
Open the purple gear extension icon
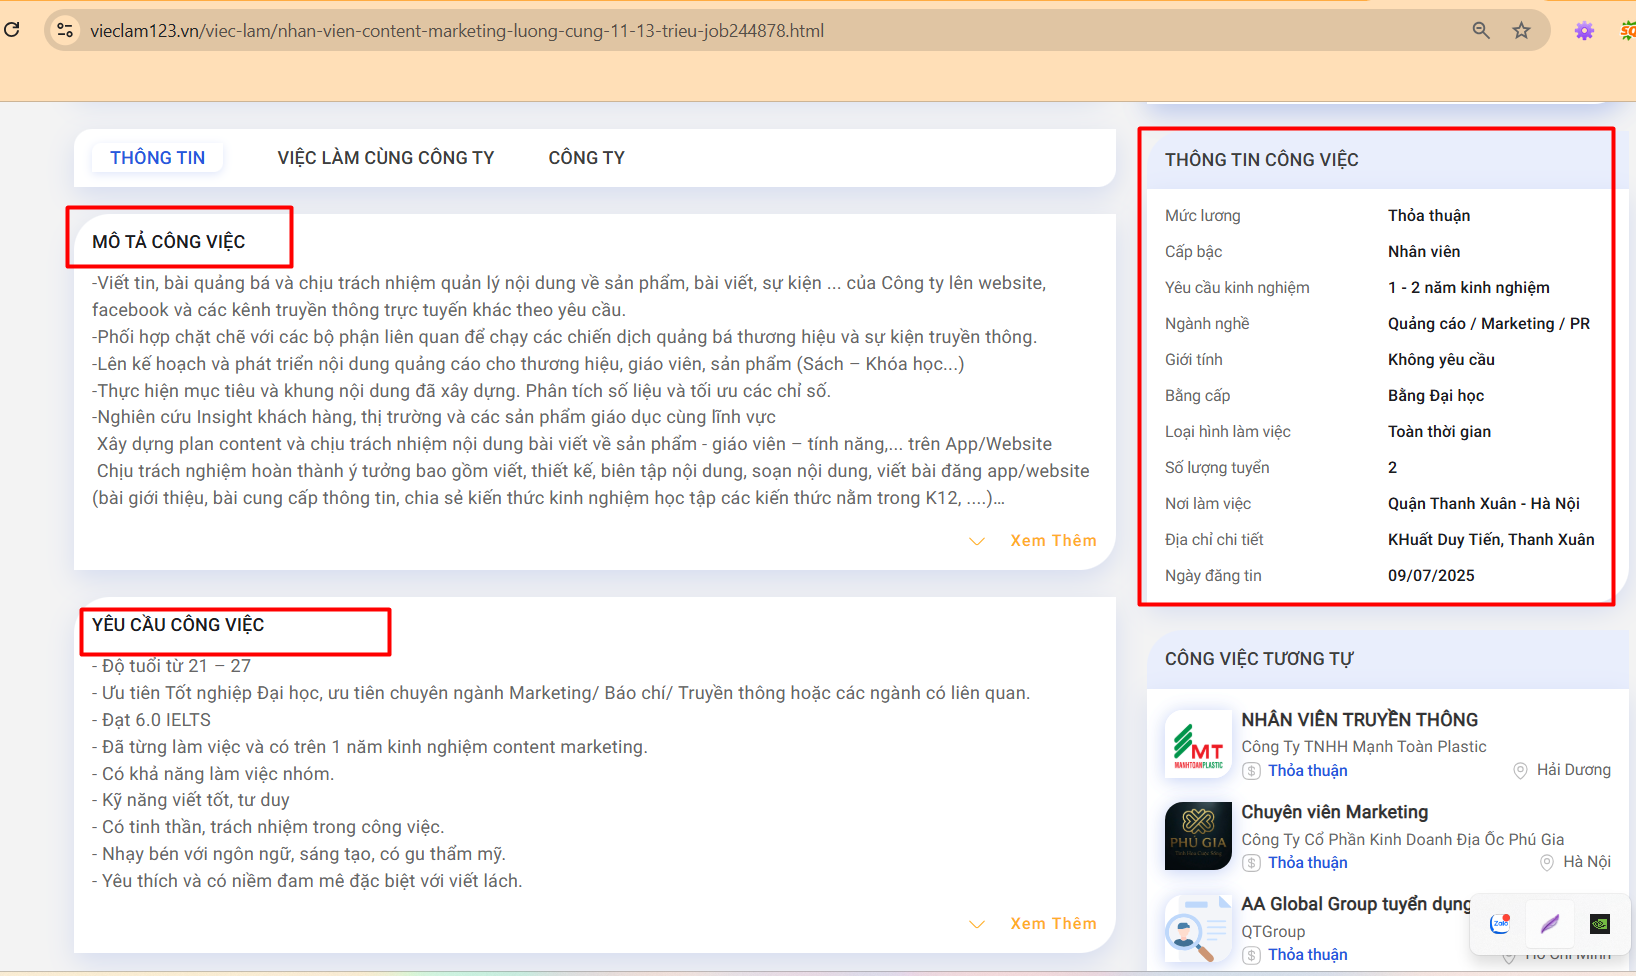[1584, 30]
